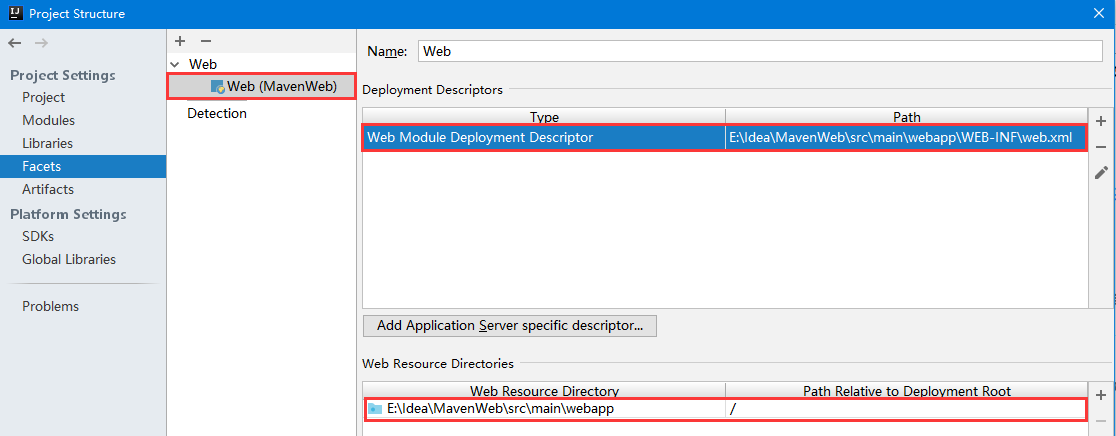Open the Modules settings page
The width and height of the screenshot is (1116, 436).
(48, 120)
